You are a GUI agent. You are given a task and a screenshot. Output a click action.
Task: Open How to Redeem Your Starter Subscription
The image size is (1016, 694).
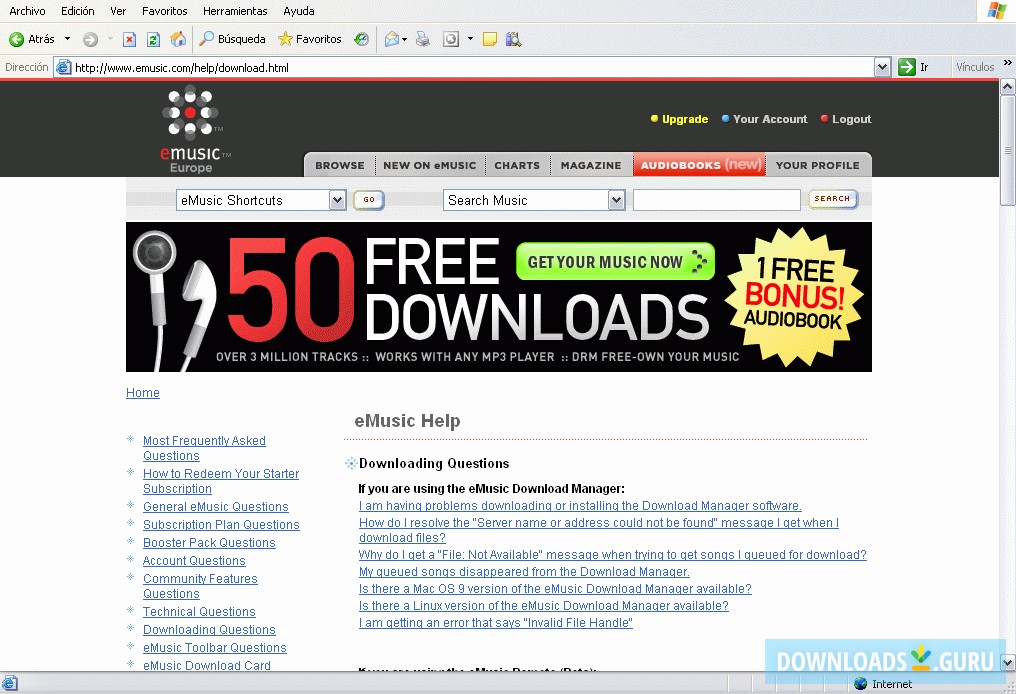click(221, 481)
